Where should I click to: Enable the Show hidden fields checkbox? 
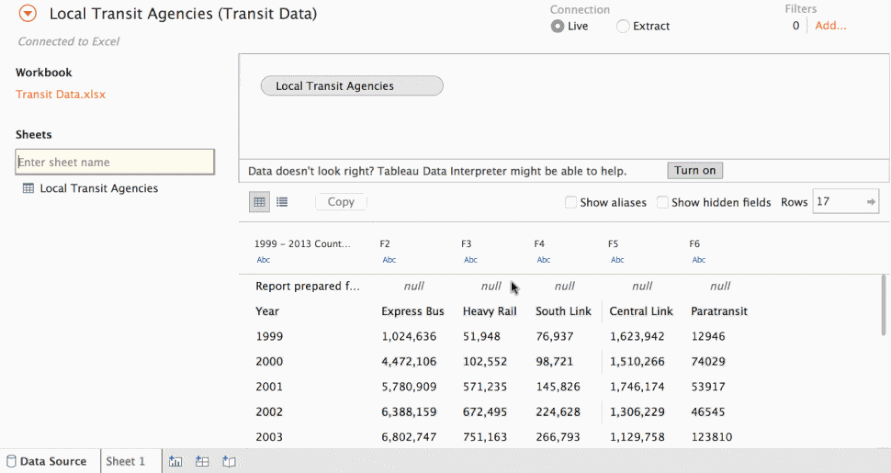pos(663,202)
